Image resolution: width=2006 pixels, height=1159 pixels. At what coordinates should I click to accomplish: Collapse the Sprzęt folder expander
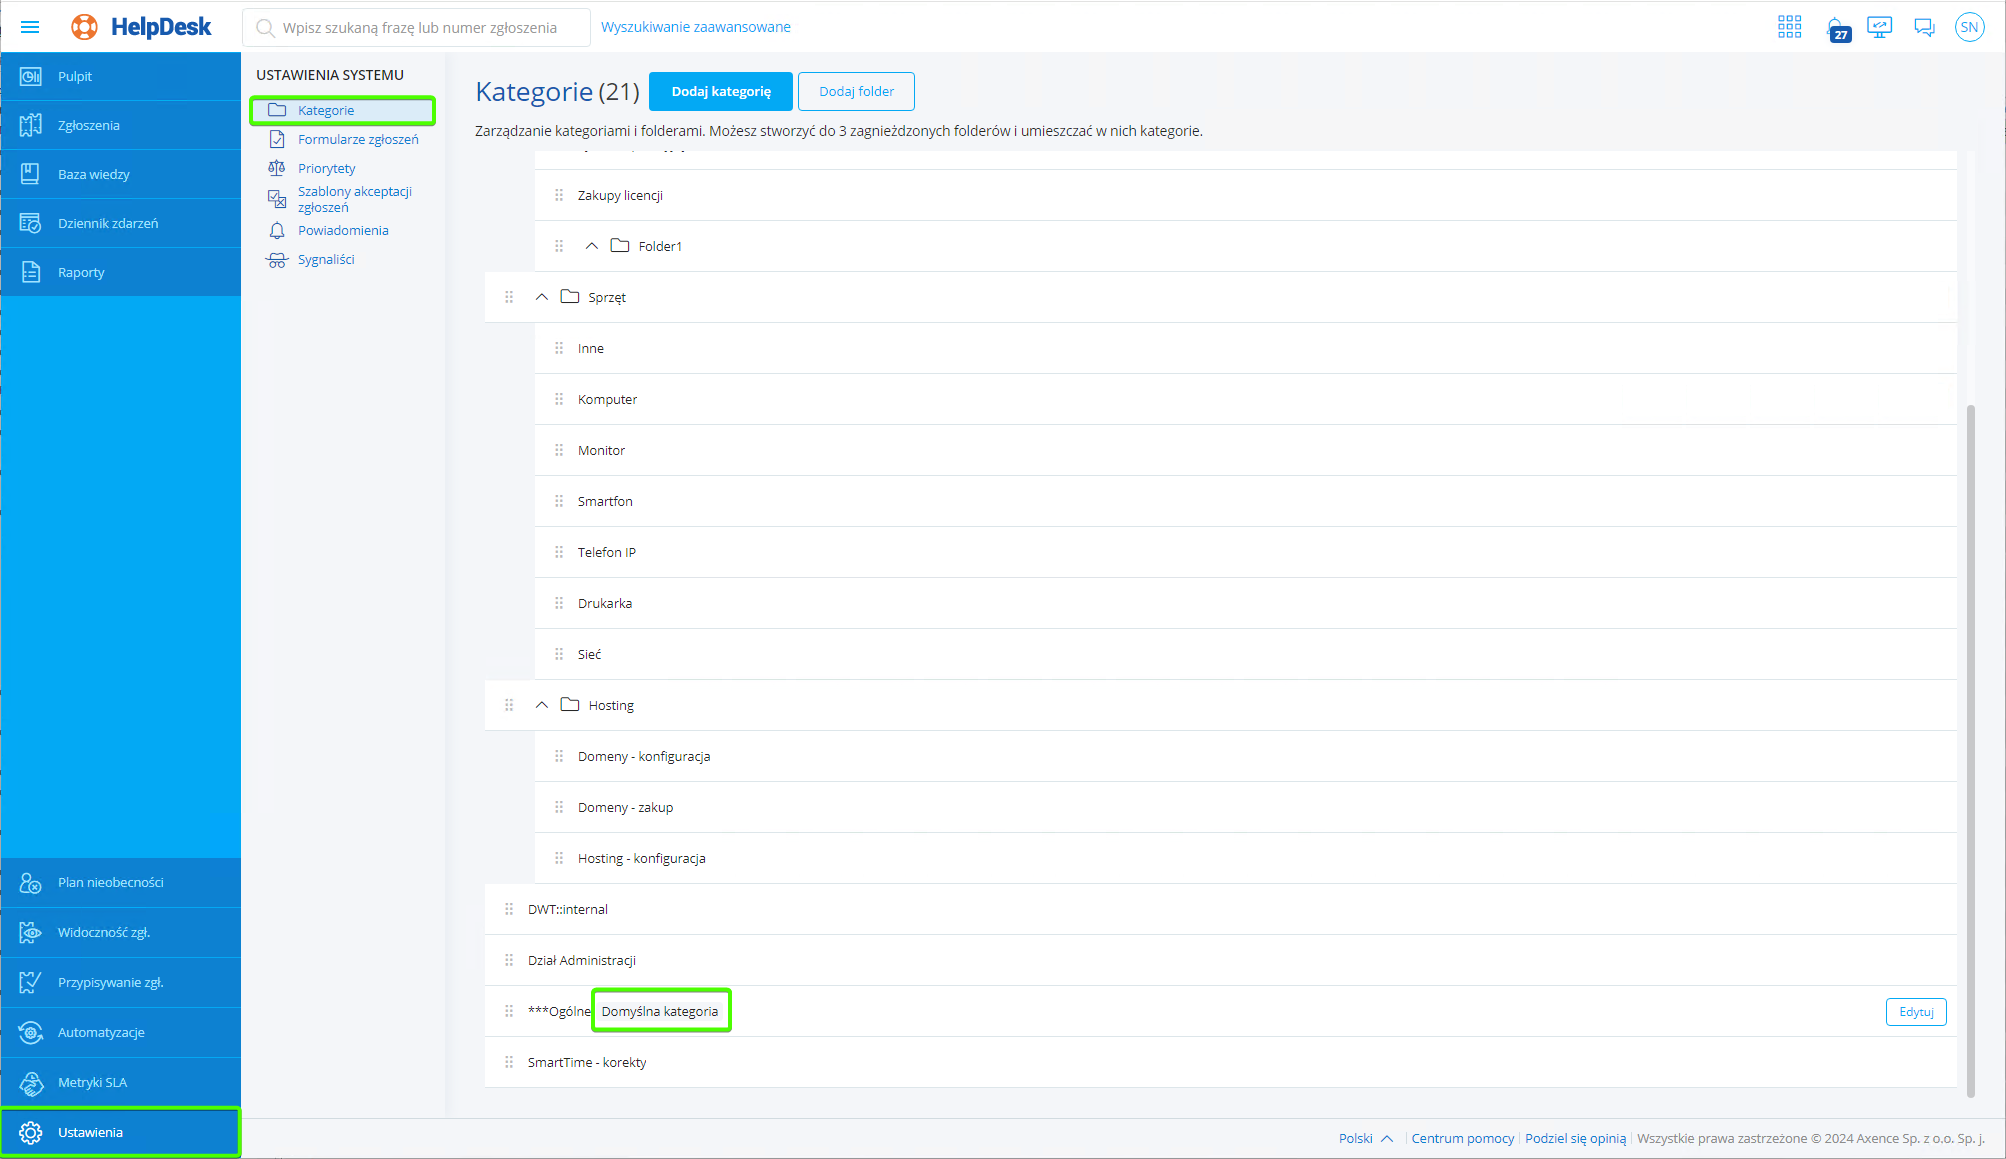point(542,297)
